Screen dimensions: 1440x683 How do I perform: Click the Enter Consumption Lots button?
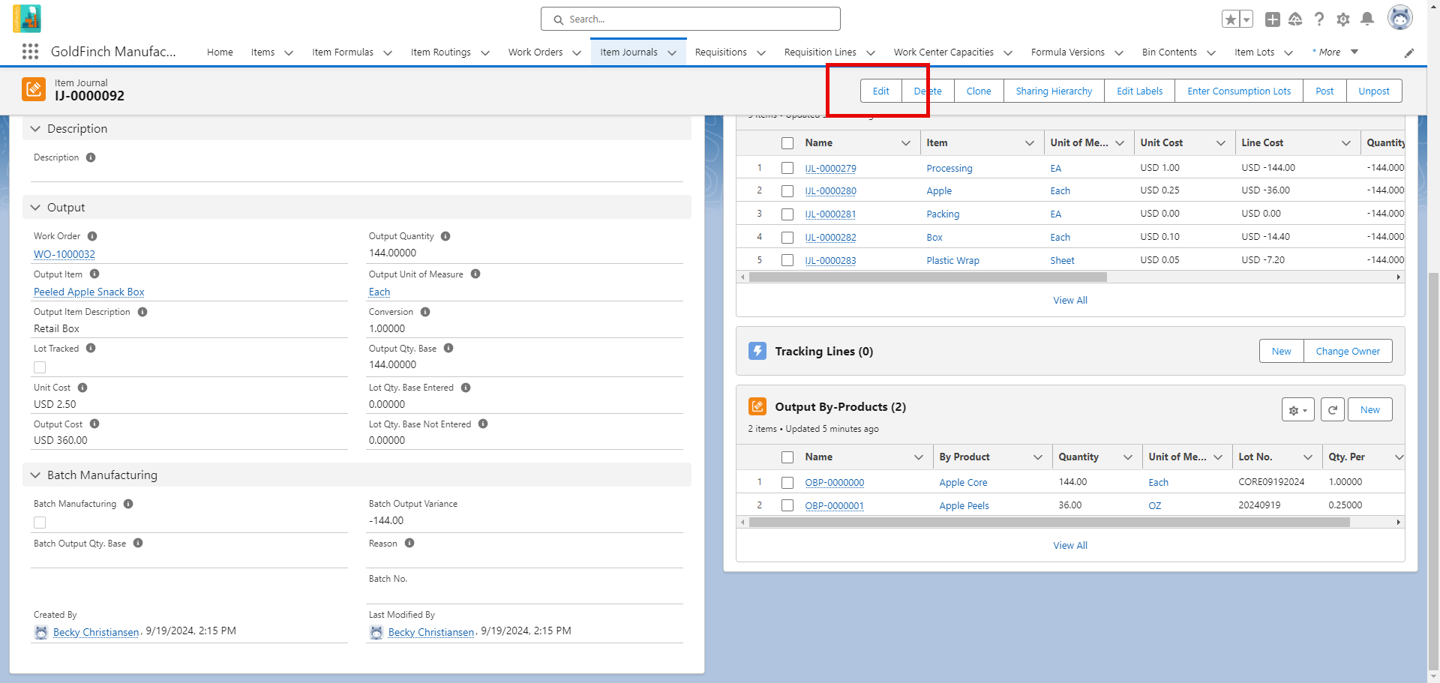coord(1239,91)
